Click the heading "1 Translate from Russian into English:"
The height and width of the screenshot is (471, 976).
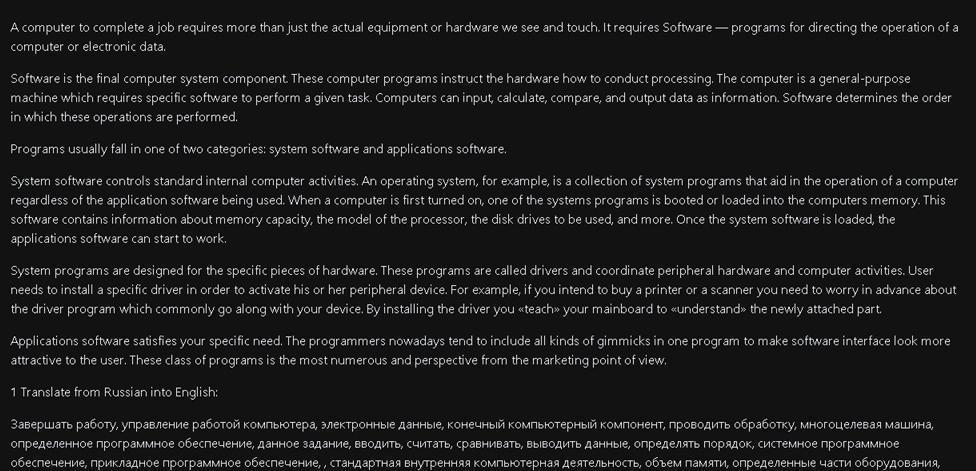point(114,393)
